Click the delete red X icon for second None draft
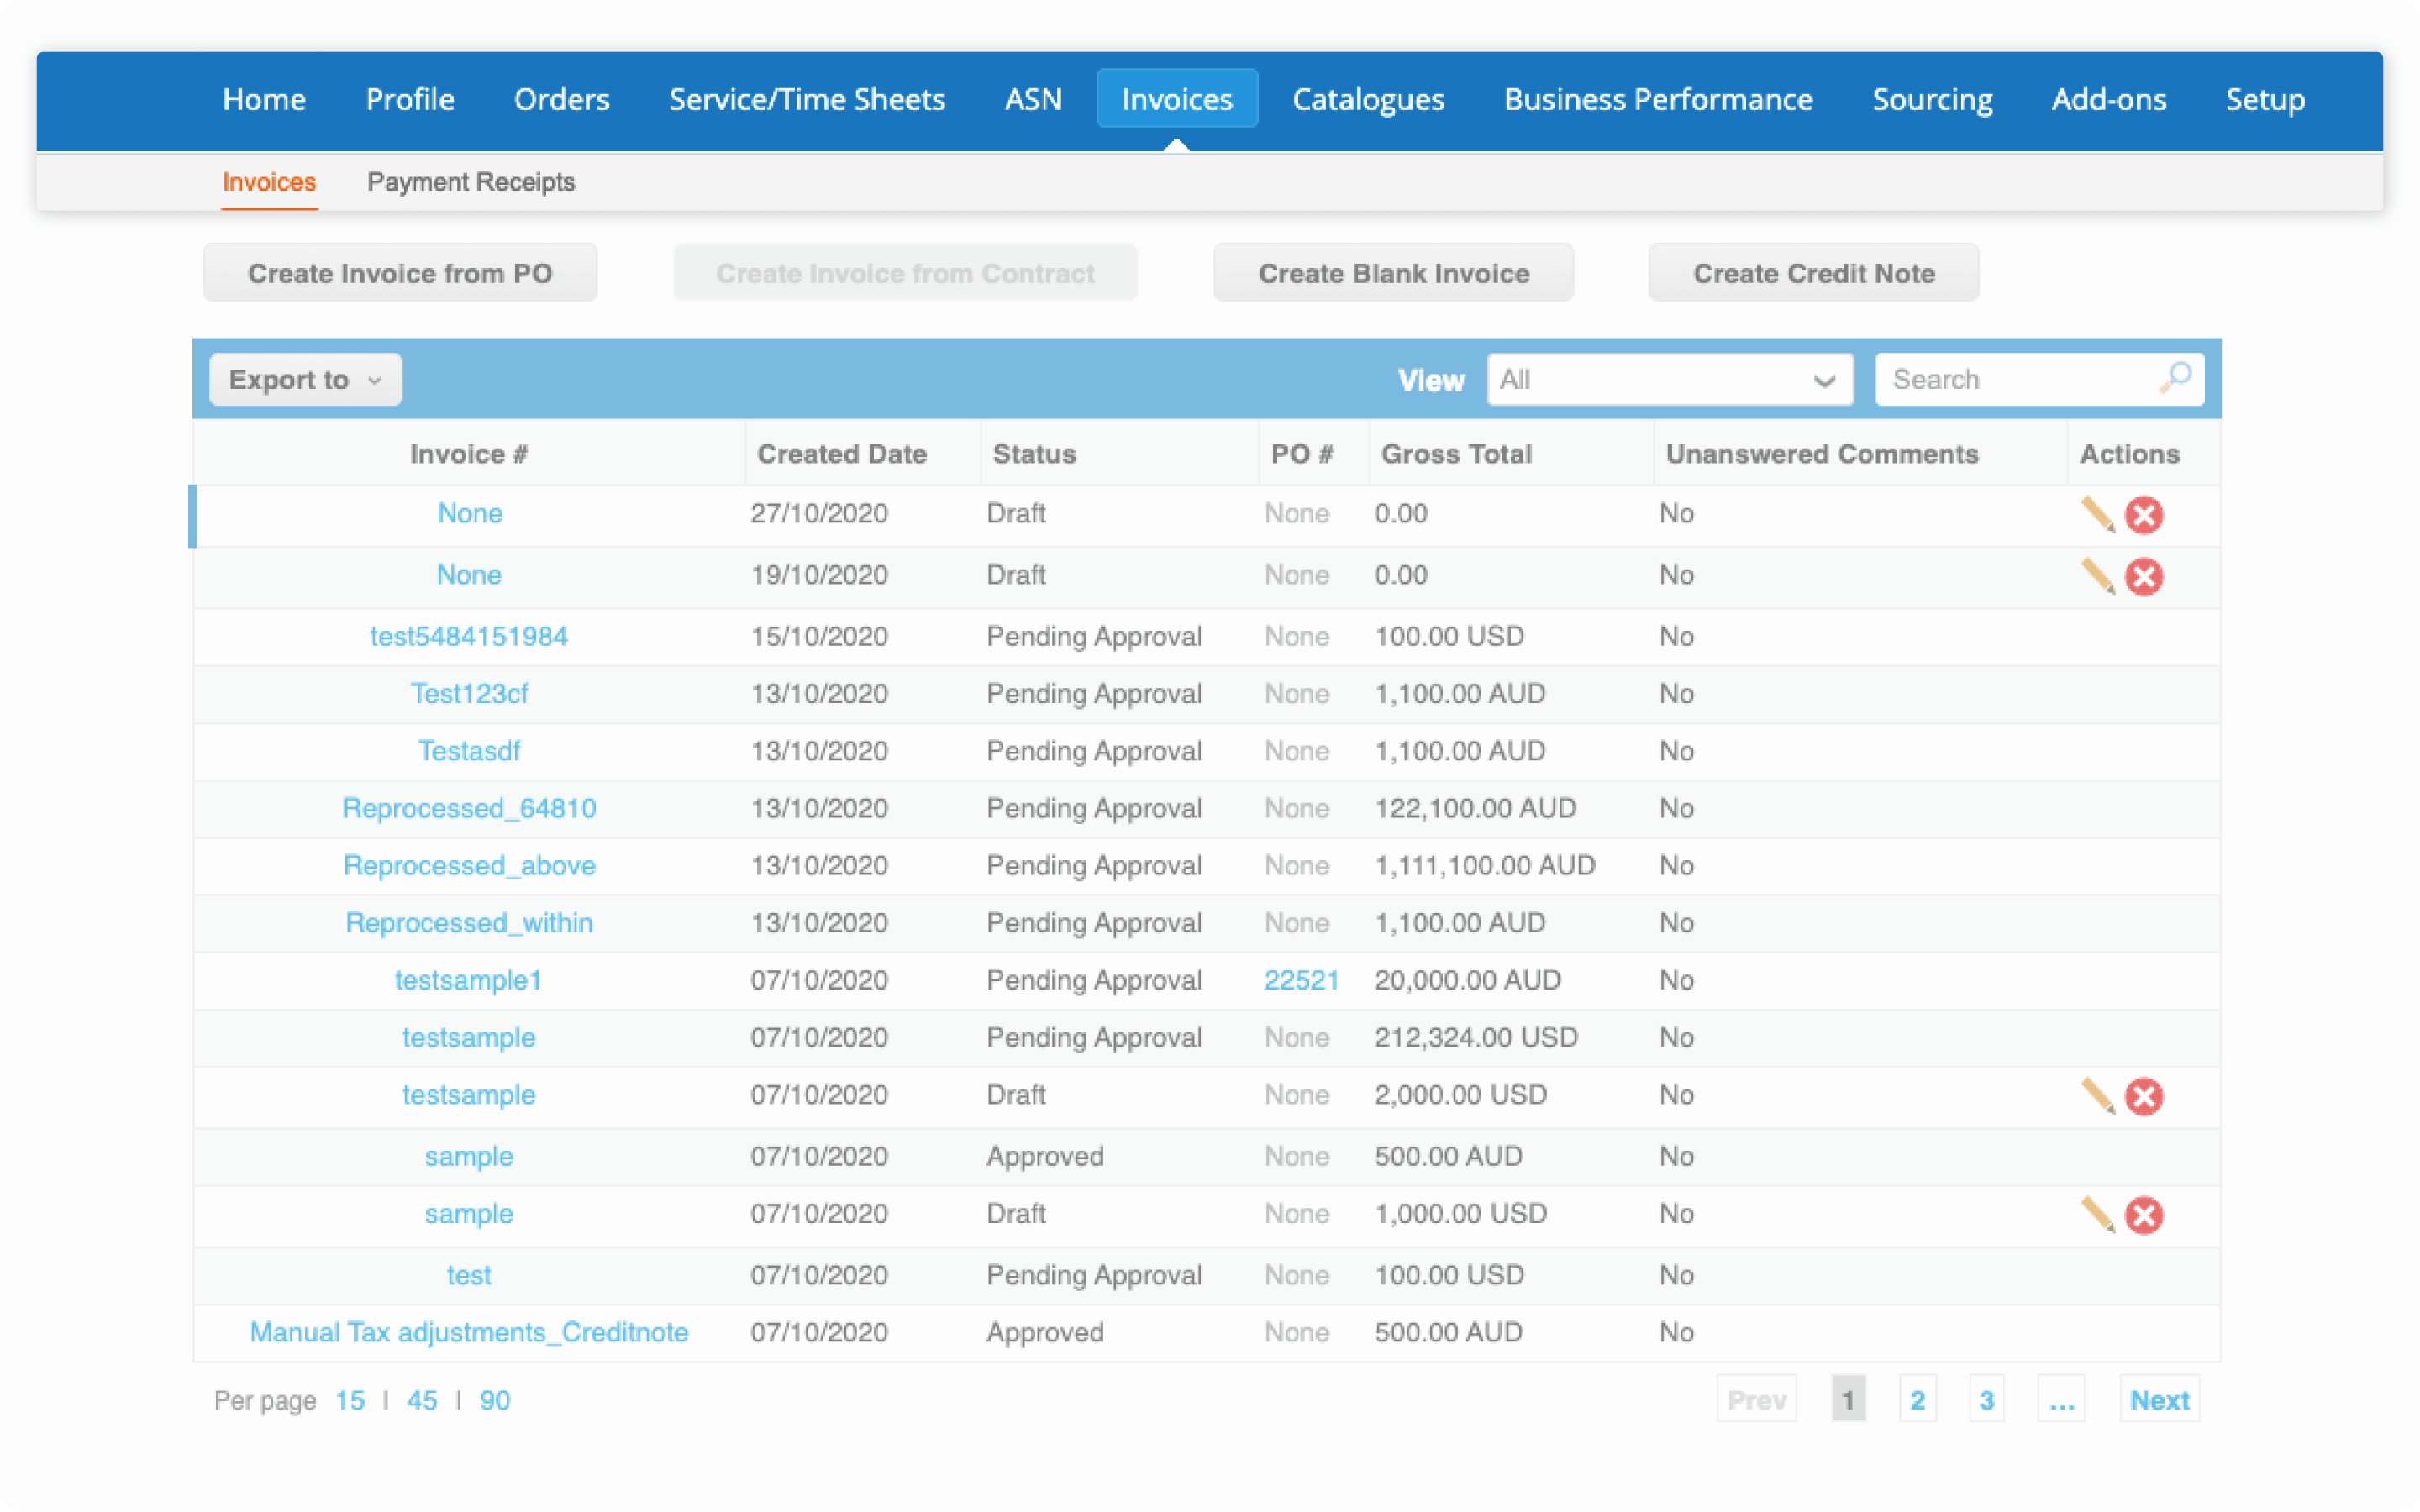 tap(2146, 573)
